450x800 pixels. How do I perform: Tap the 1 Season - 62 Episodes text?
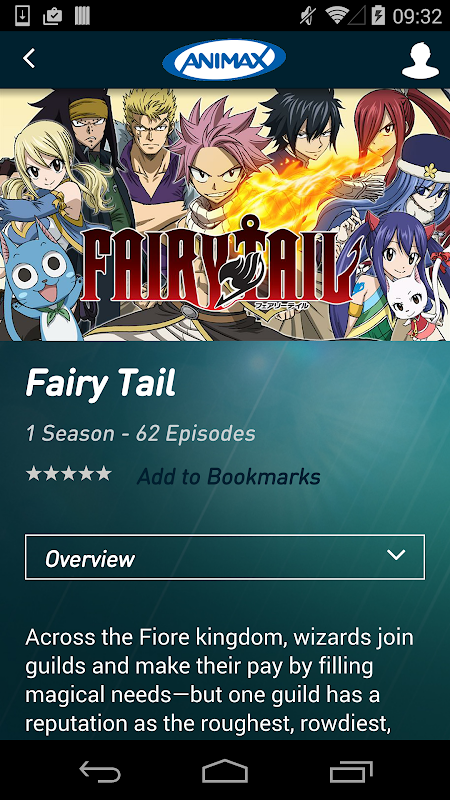141,434
